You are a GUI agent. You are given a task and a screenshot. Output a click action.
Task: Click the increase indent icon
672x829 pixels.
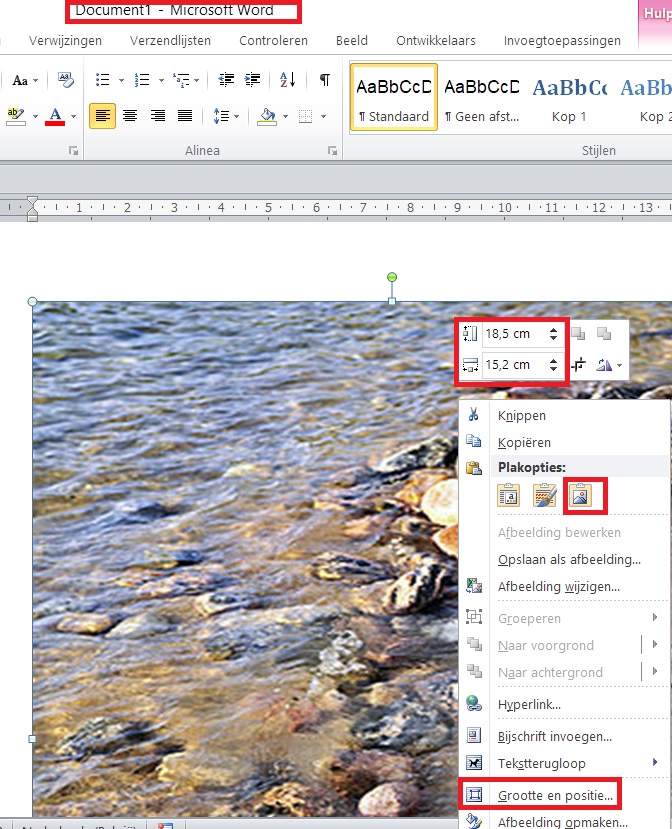[x=252, y=80]
